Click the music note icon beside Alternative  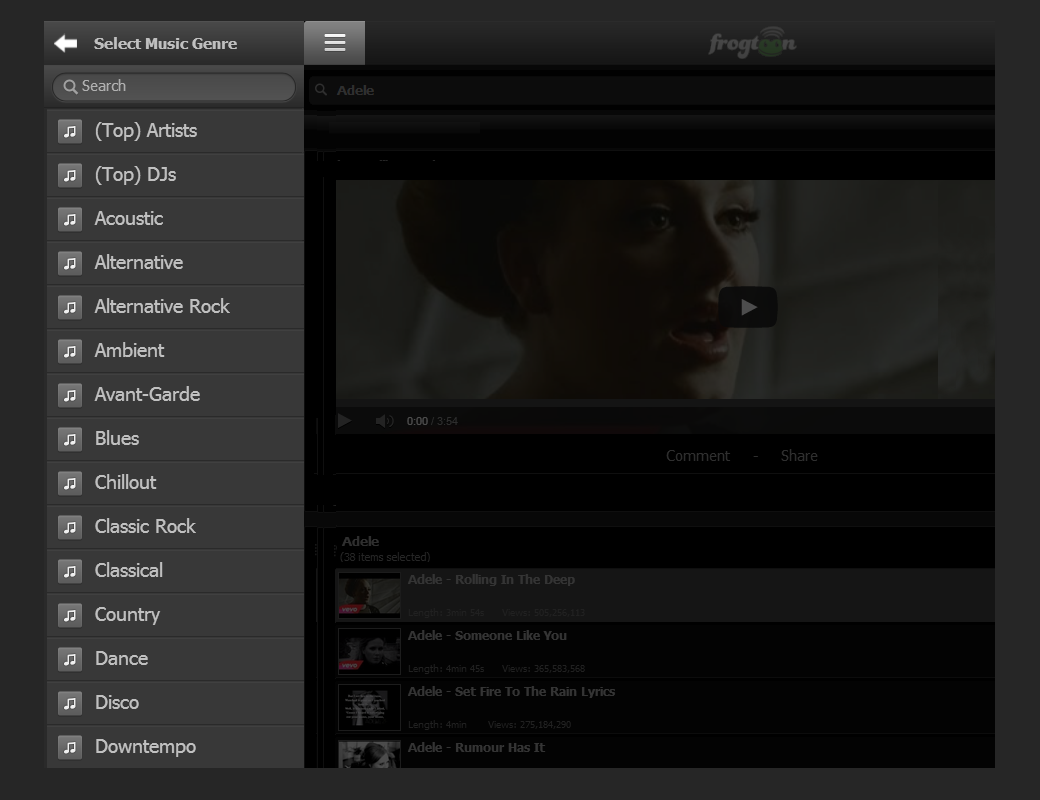click(x=70, y=263)
